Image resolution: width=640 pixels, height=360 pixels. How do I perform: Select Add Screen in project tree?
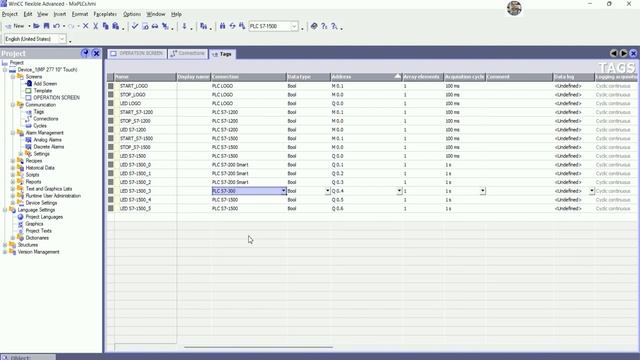pos(45,84)
